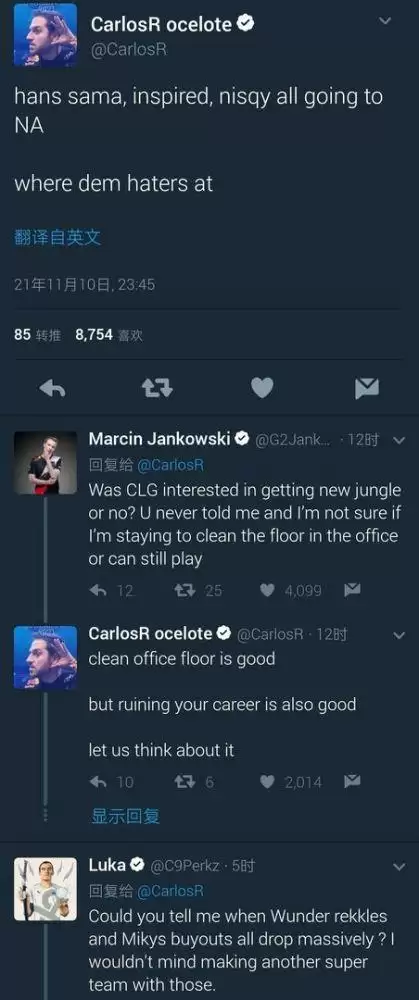Retweet CarlosR's clean office floor reply
Screen dimensions: 419x1000
(184, 782)
